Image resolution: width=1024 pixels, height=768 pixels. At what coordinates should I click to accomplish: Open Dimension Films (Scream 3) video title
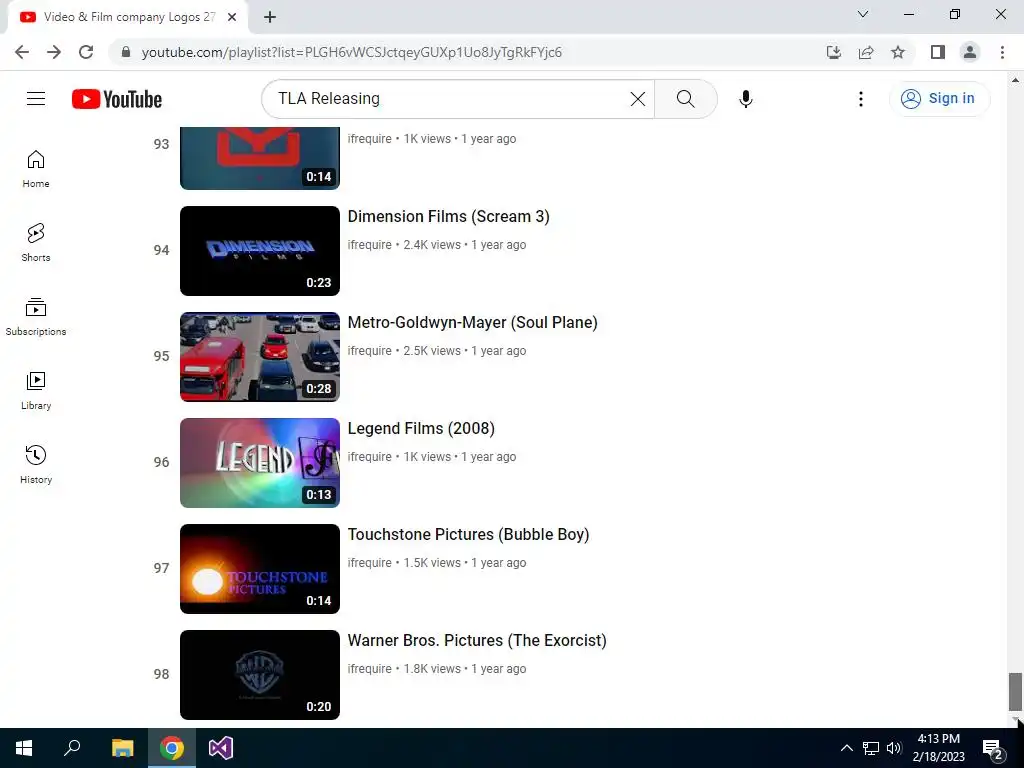[x=449, y=216]
